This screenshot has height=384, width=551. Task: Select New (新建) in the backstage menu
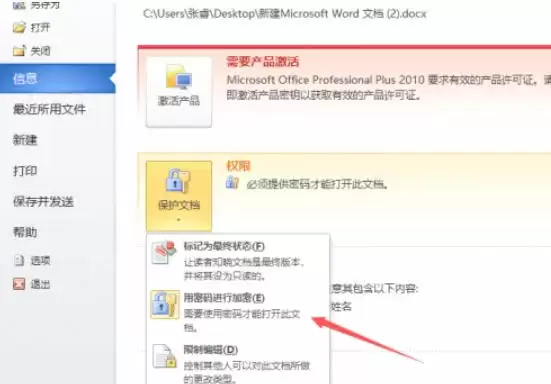25,140
